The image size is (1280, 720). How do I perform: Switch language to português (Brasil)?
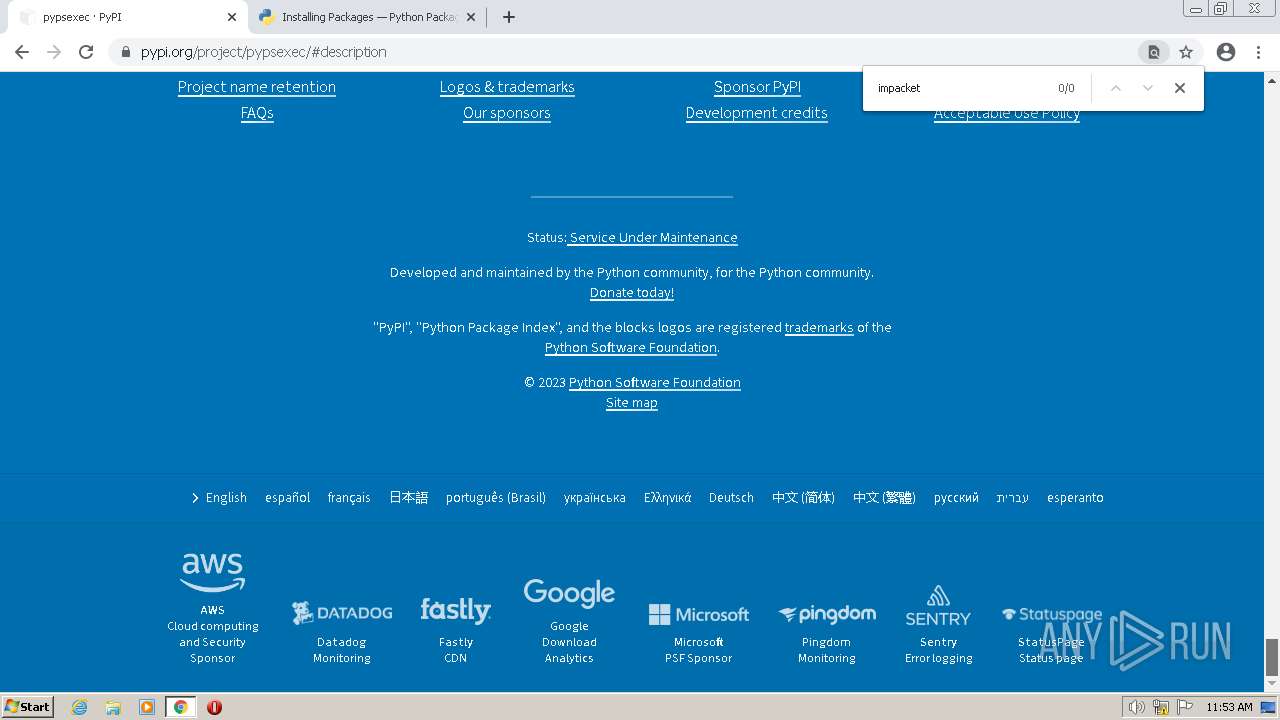pyautogui.click(x=496, y=498)
